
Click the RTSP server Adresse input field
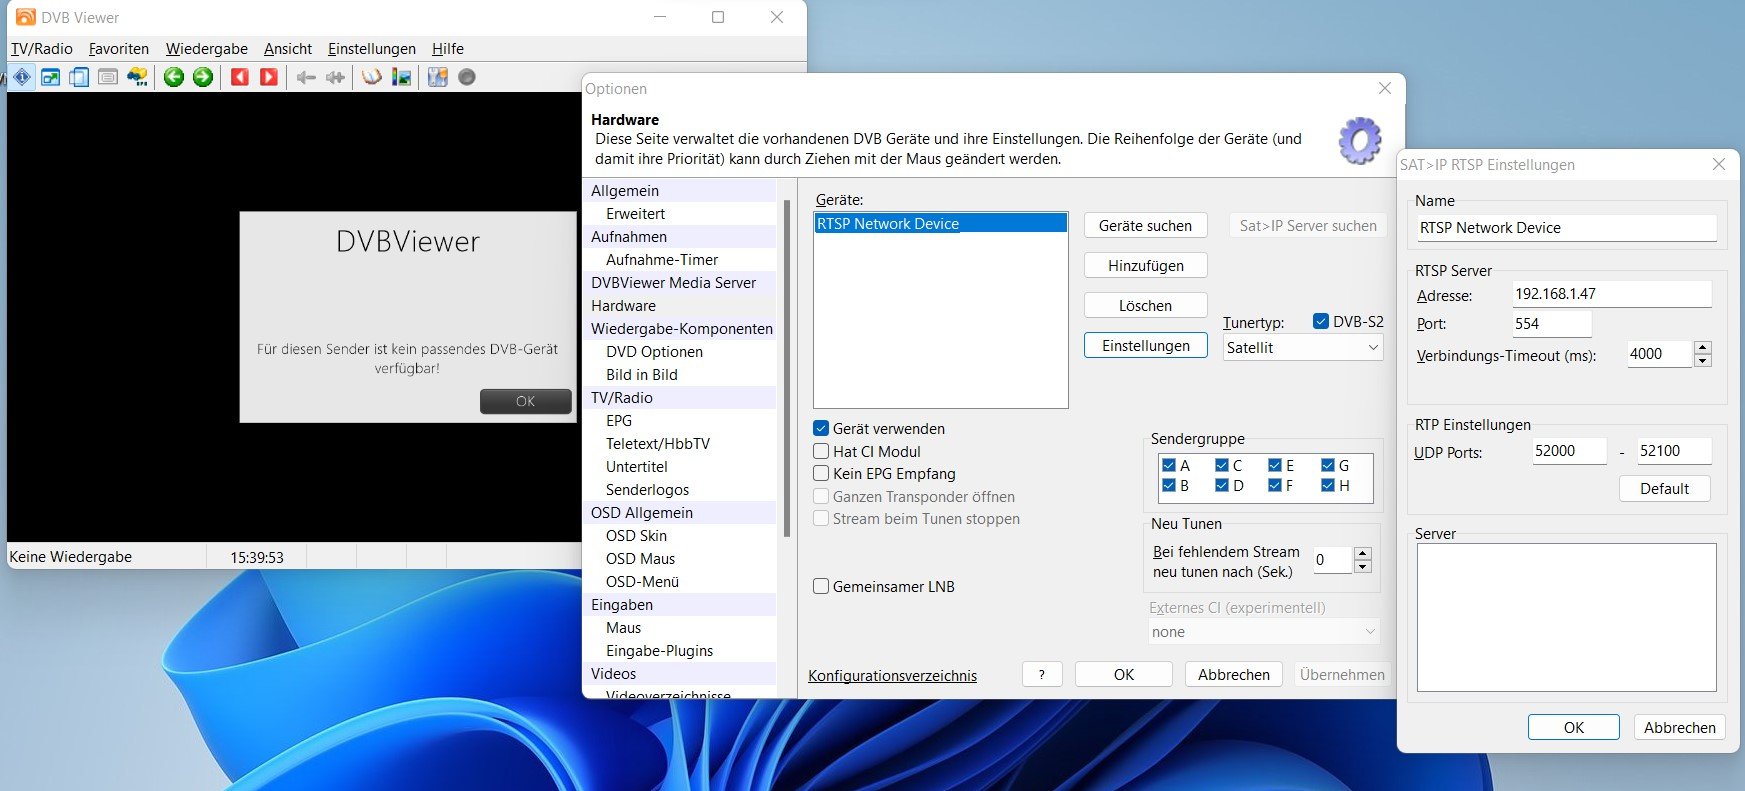[1610, 294]
